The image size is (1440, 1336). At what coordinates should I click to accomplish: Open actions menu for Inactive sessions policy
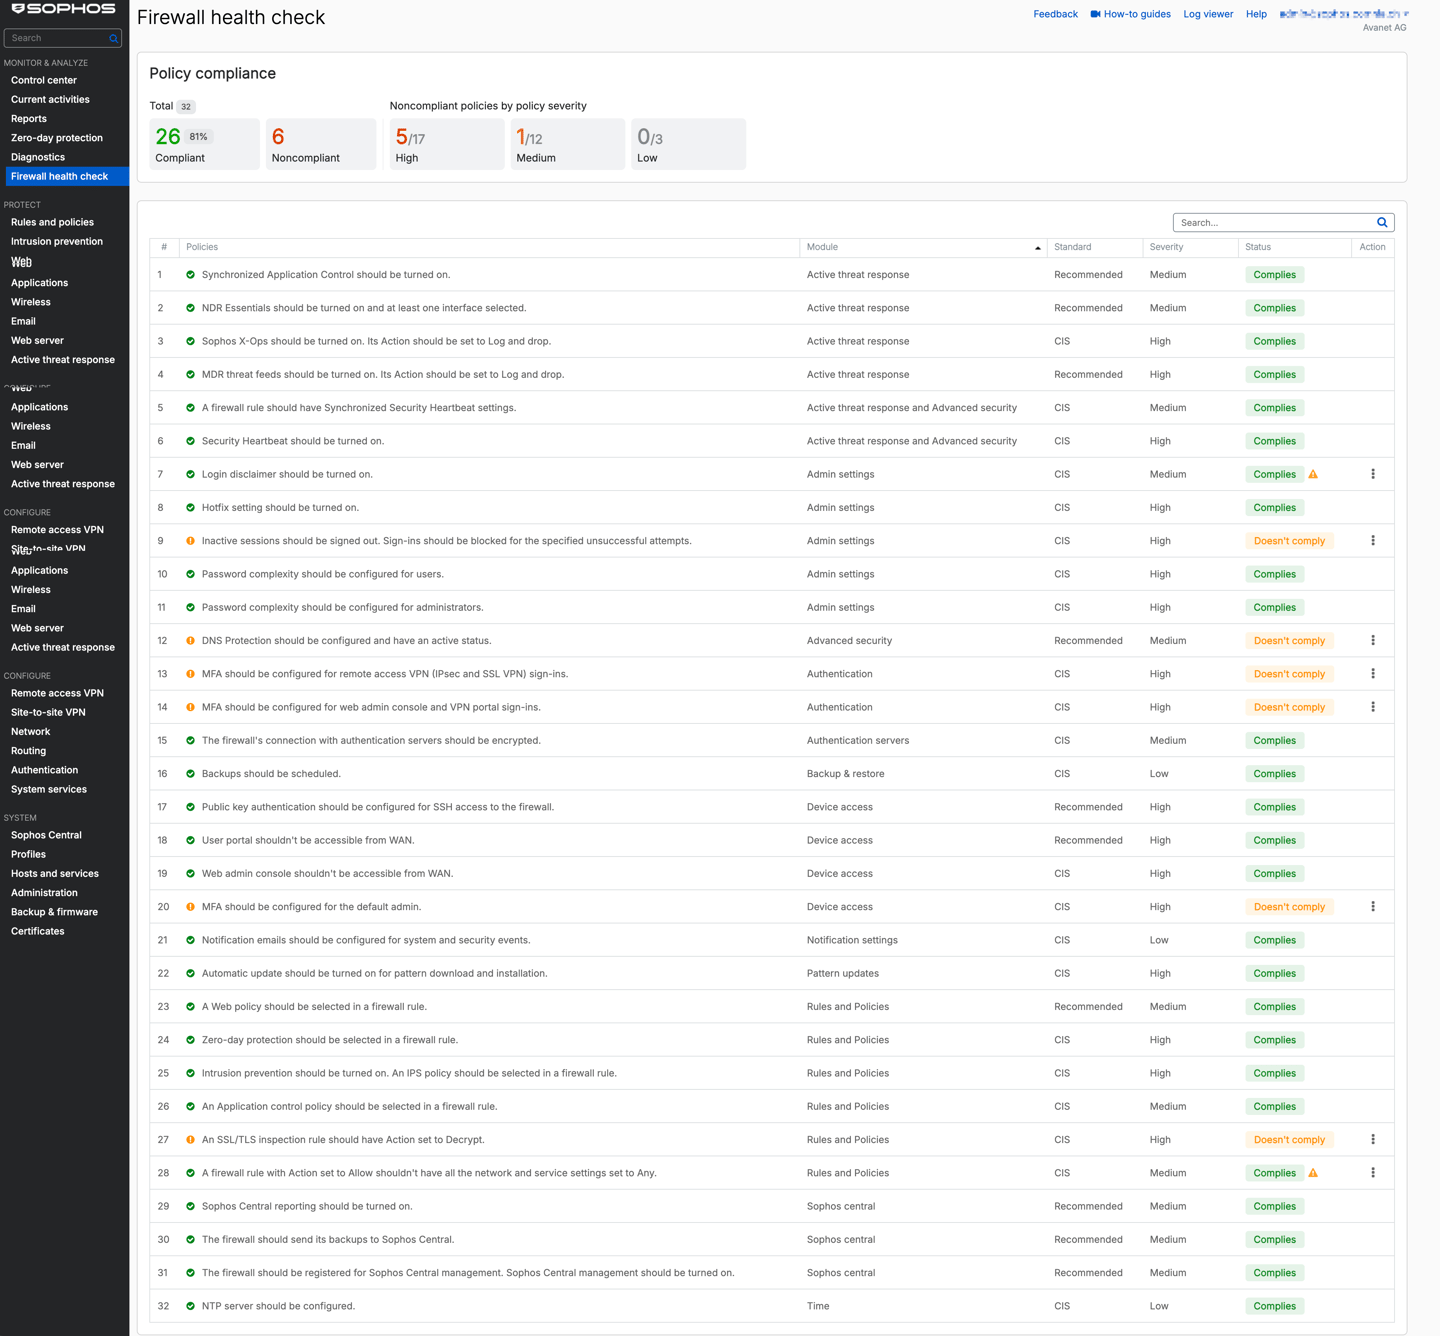[1373, 541]
